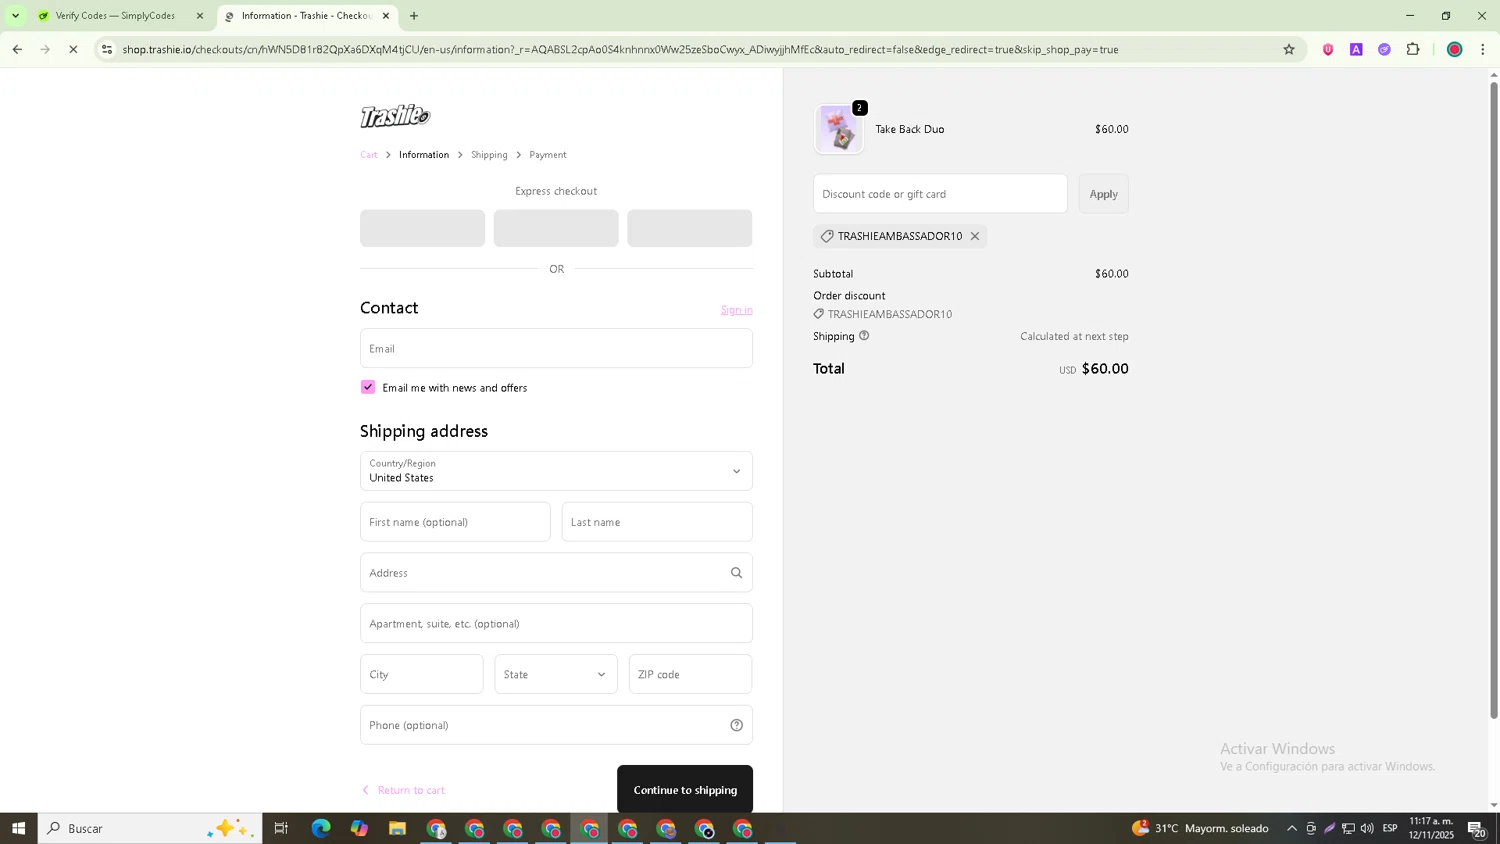Launch Microsoft Edge from the taskbar
Image resolution: width=1500 pixels, height=844 pixels.
tap(320, 828)
